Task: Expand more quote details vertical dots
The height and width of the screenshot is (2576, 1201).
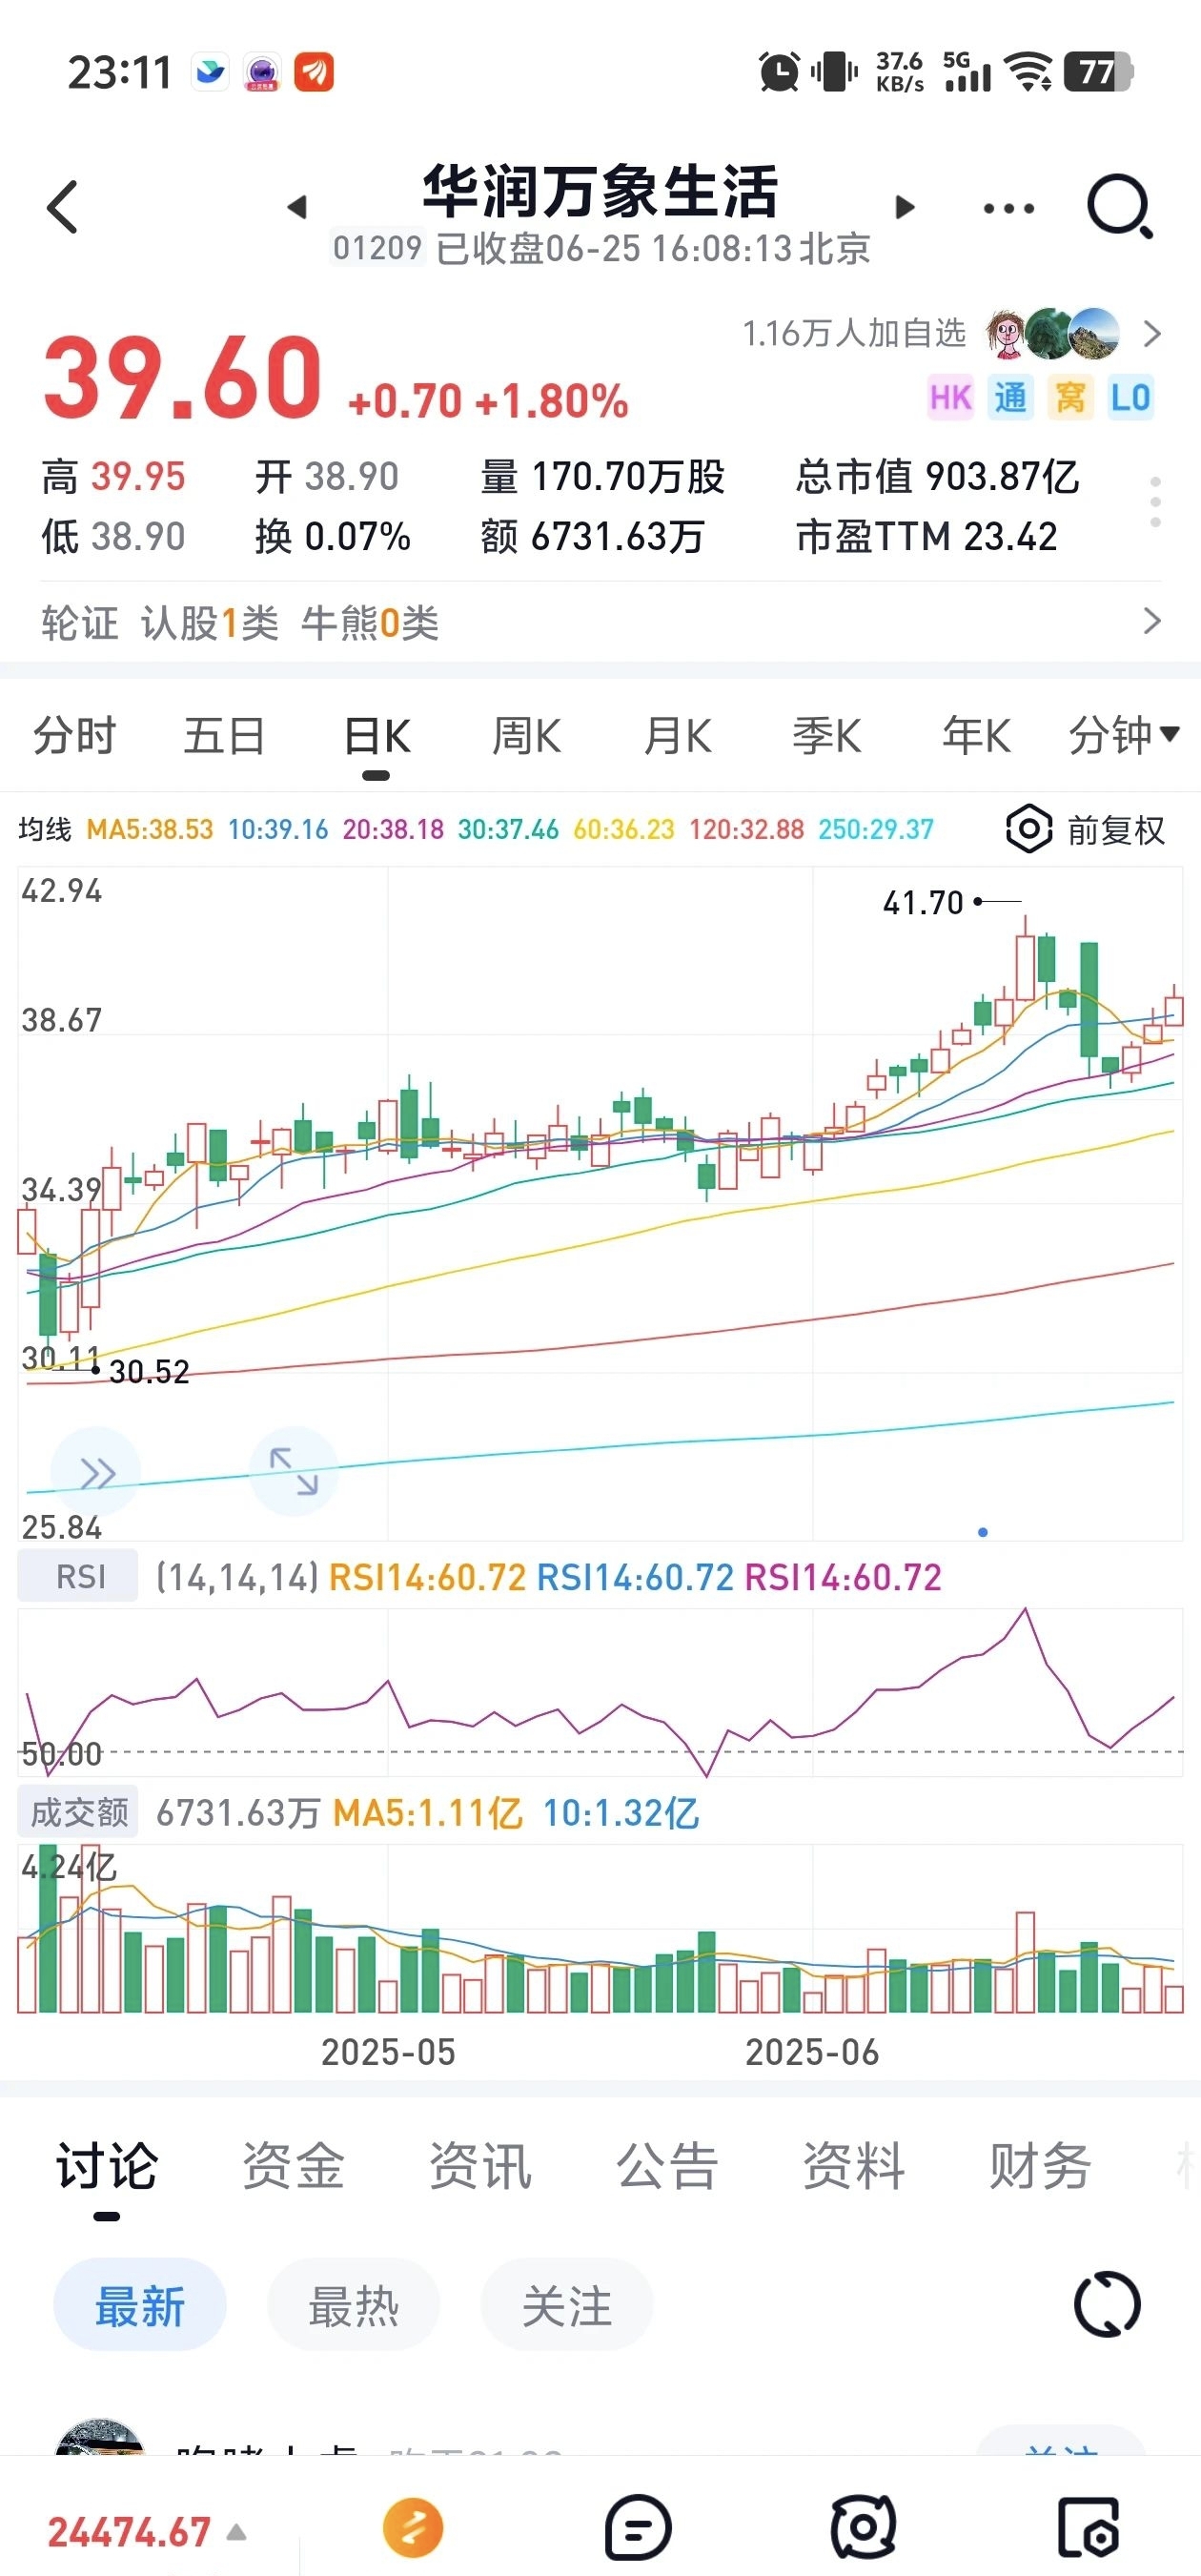Action: coord(1155,502)
